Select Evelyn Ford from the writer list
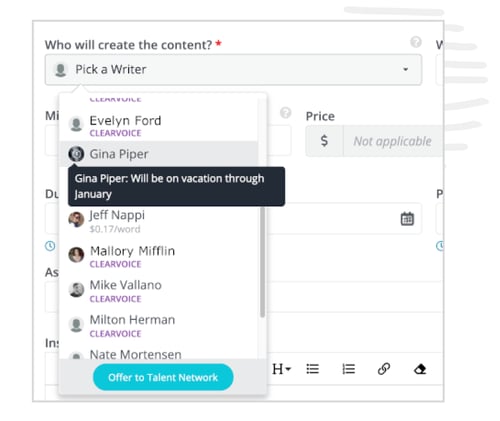 [159, 125]
